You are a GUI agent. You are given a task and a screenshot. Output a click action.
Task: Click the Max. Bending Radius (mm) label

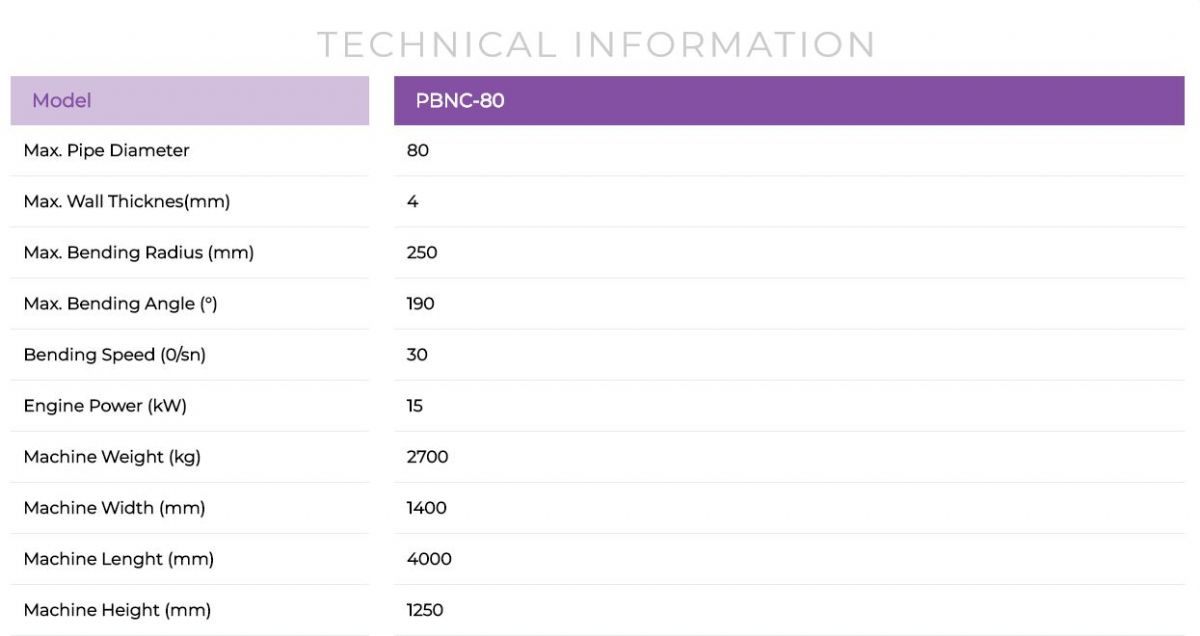pyautogui.click(x=139, y=253)
